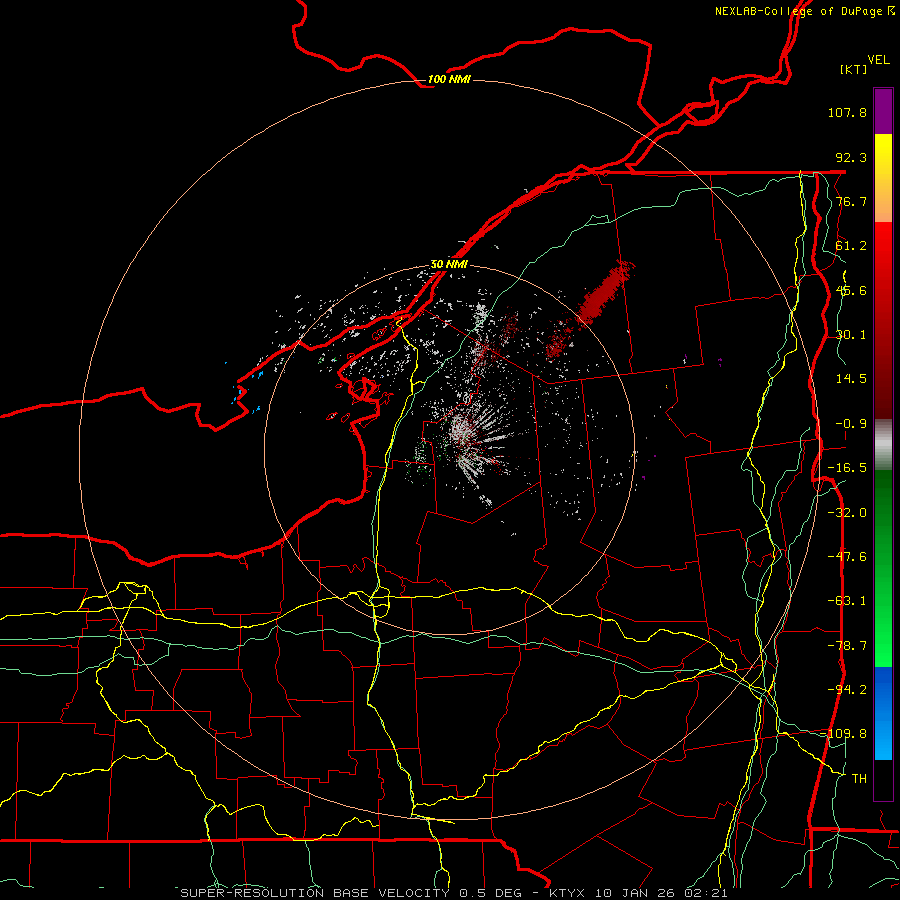Click the 14.5 velocity scale value
Screen dimensions: 900x900
(x=851, y=379)
